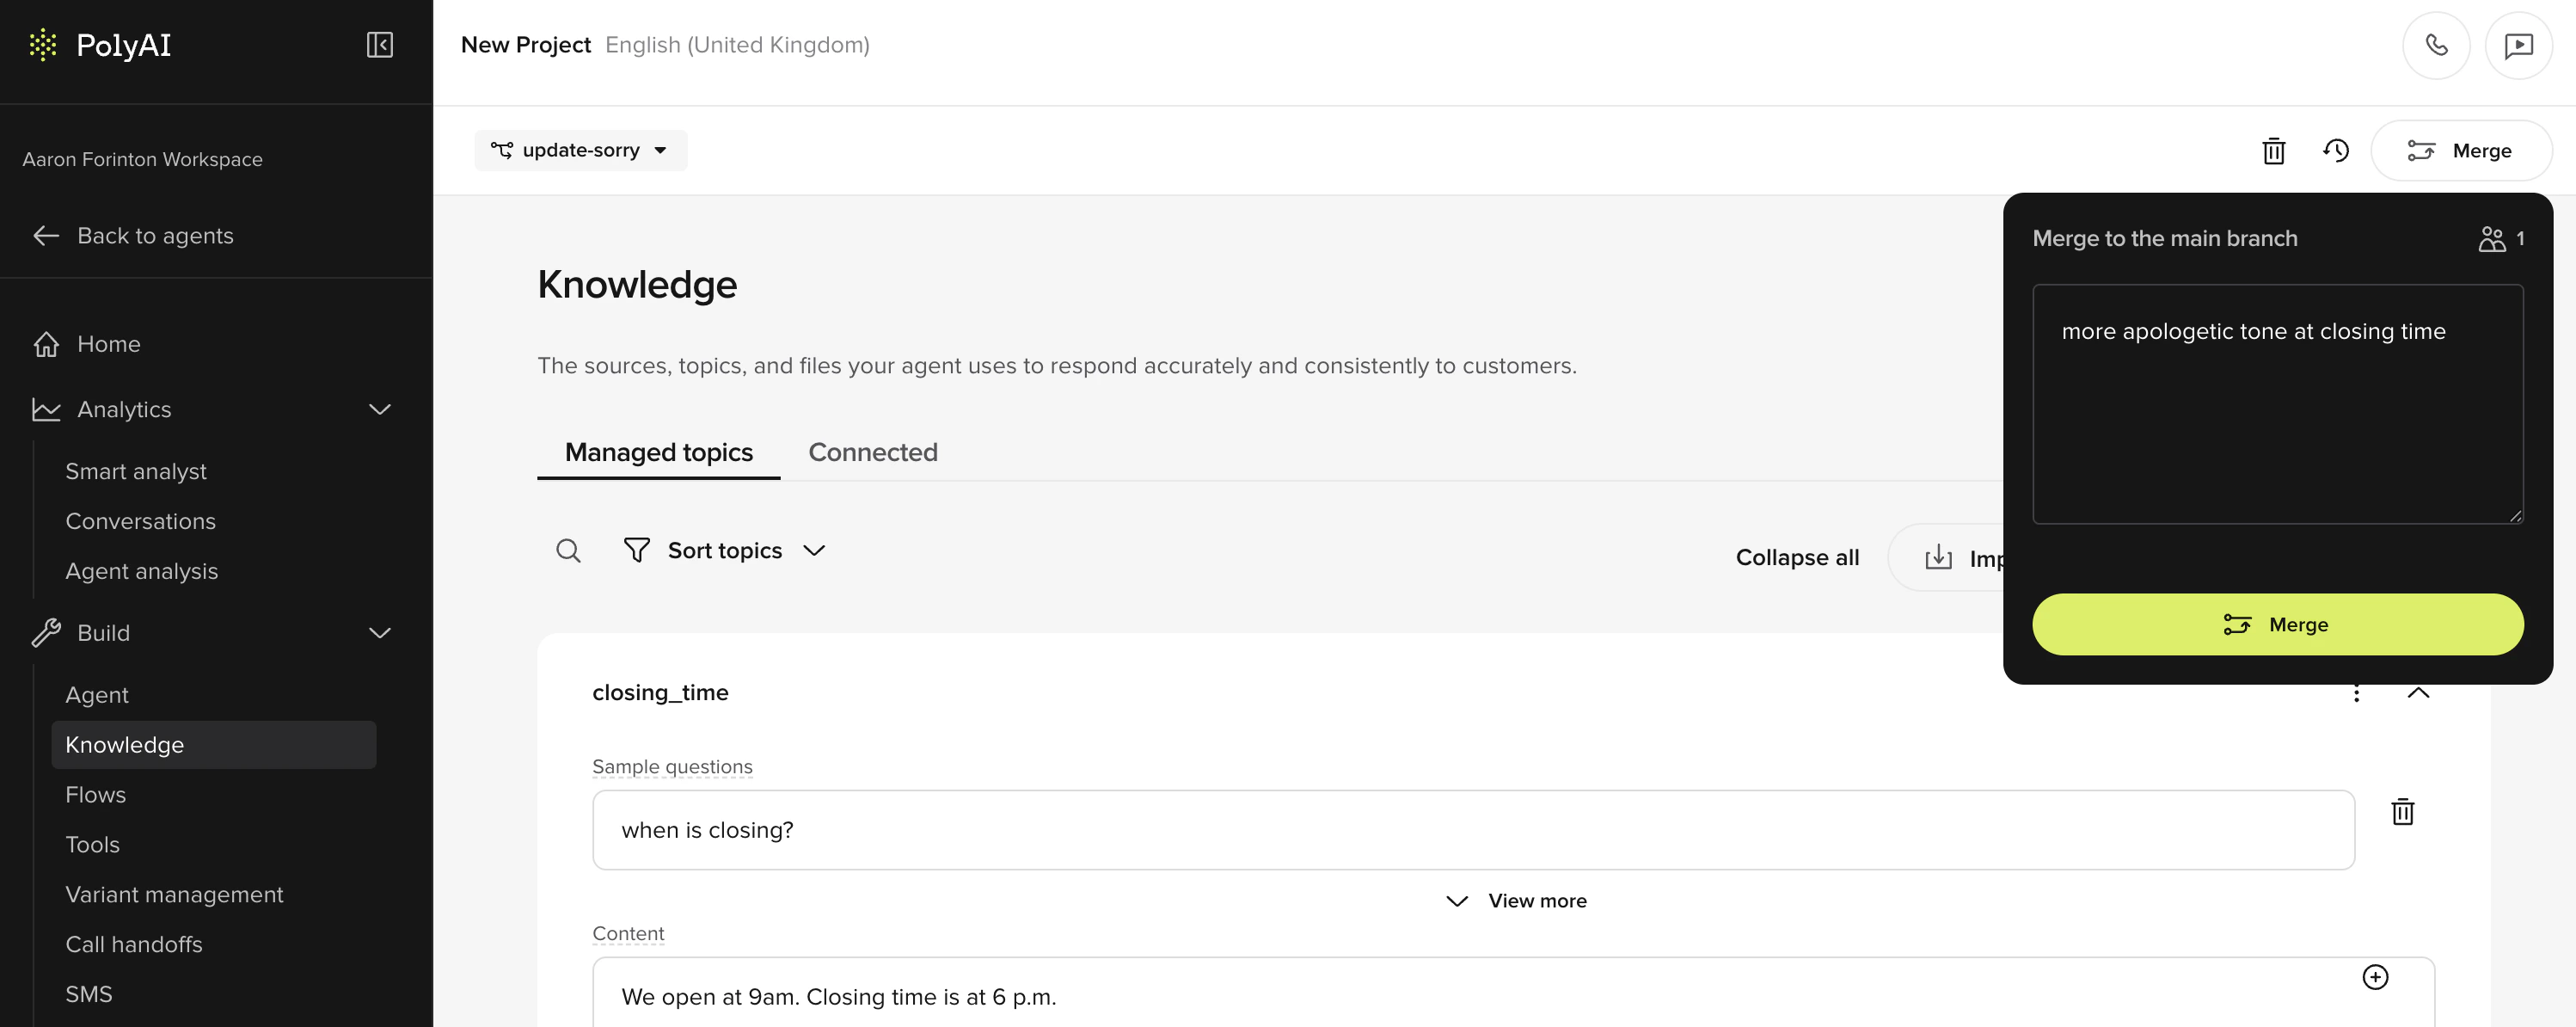Click the plus icon in Content
The image size is (2576, 1027).
tap(2375, 977)
